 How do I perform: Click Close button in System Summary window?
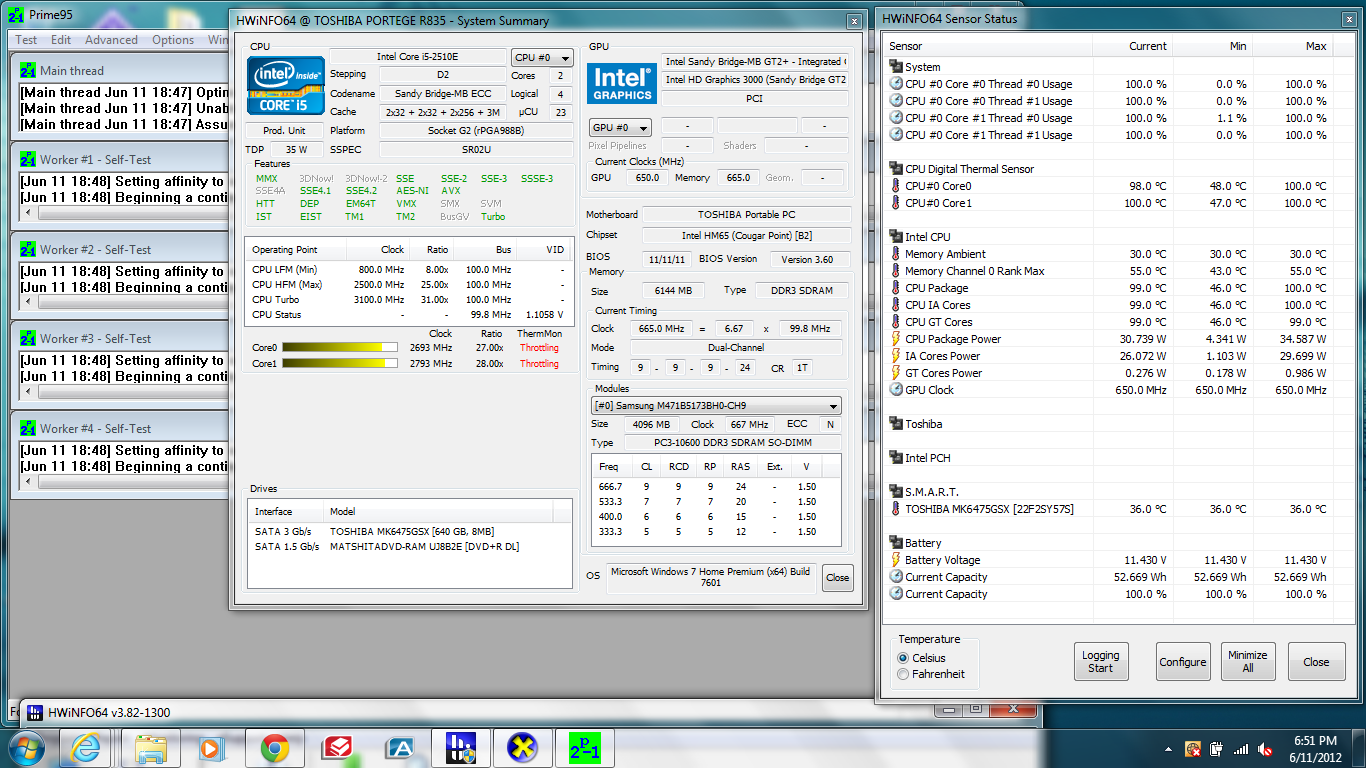[x=838, y=577]
